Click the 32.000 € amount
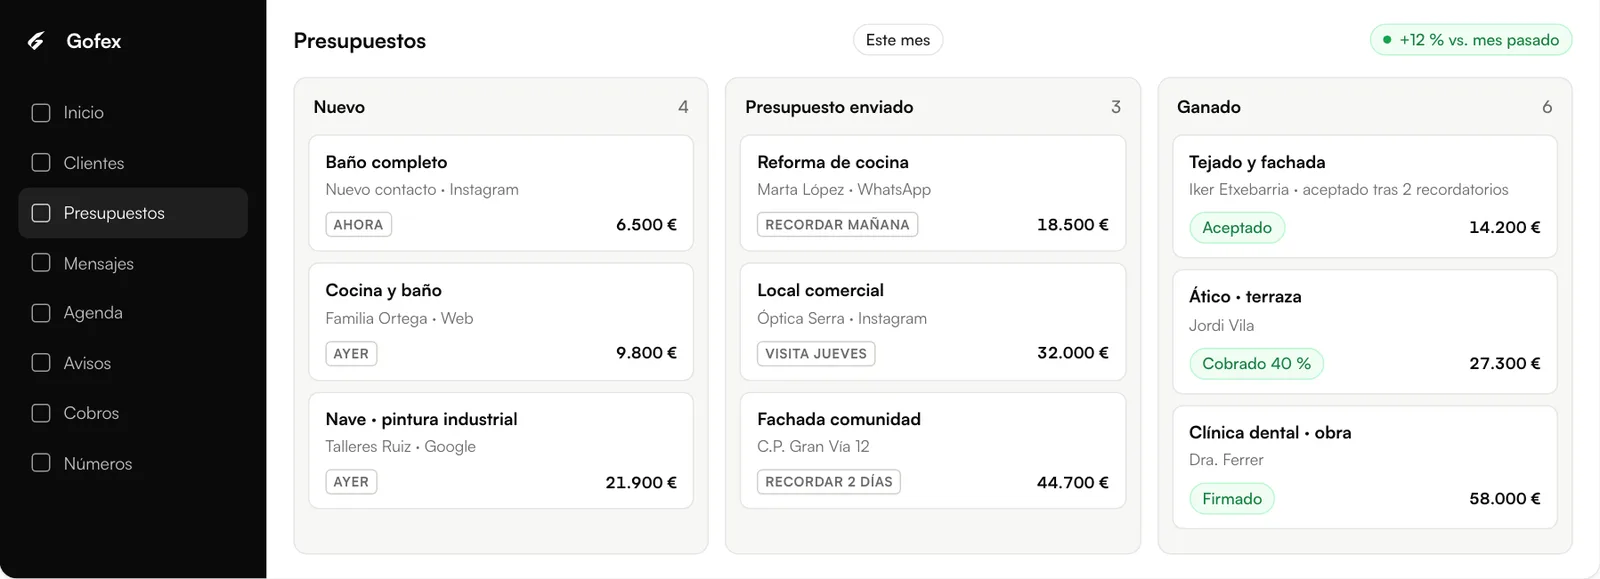 pos(1073,353)
